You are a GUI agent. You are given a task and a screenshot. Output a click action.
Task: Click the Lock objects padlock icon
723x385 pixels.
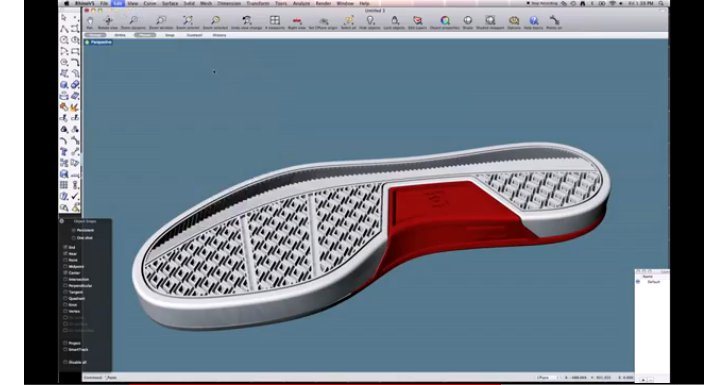pyautogui.click(x=395, y=20)
